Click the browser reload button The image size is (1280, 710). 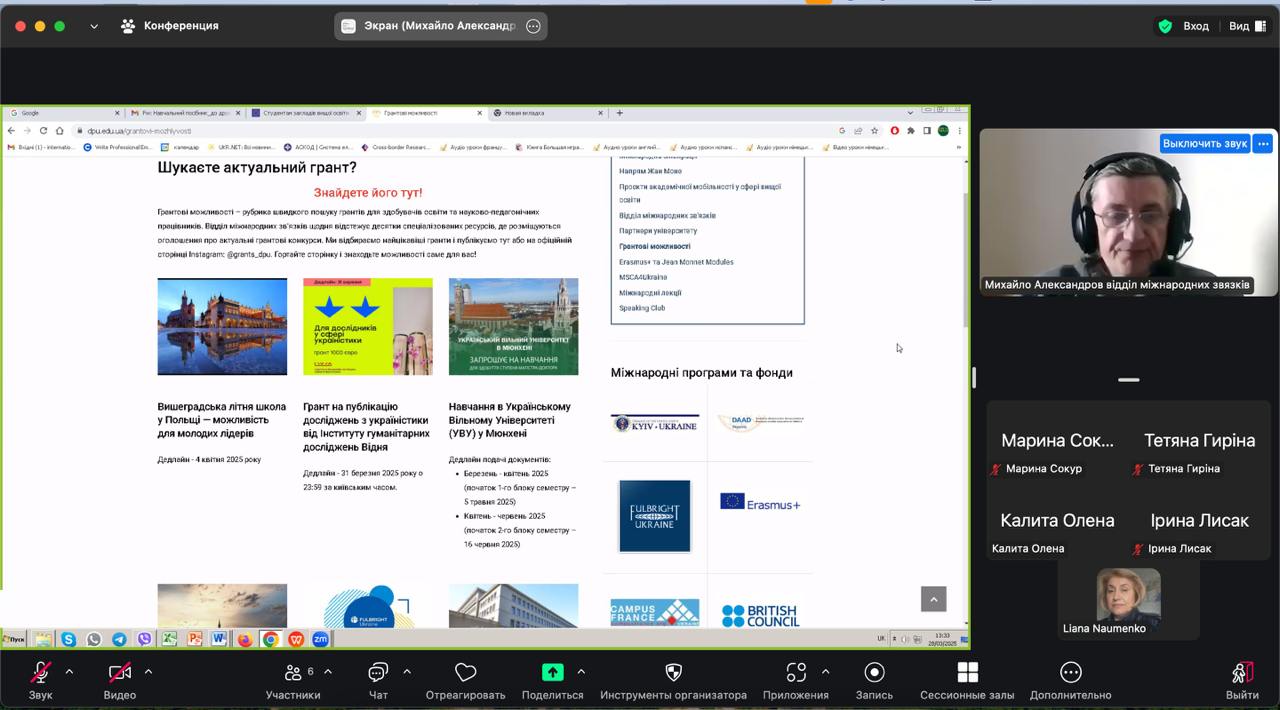43,130
